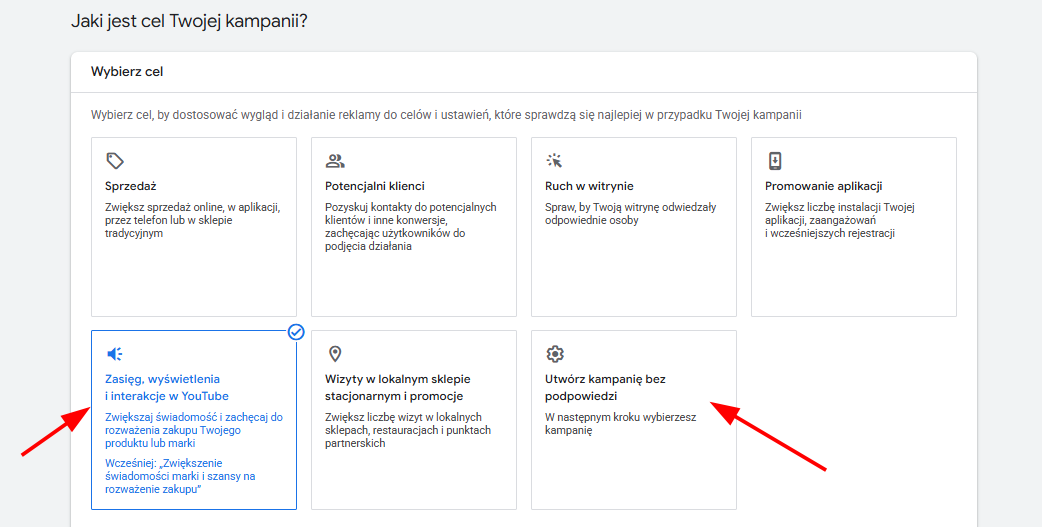
Task: Click the megaphone icon on the YouTube reach card
Action: tap(115, 354)
